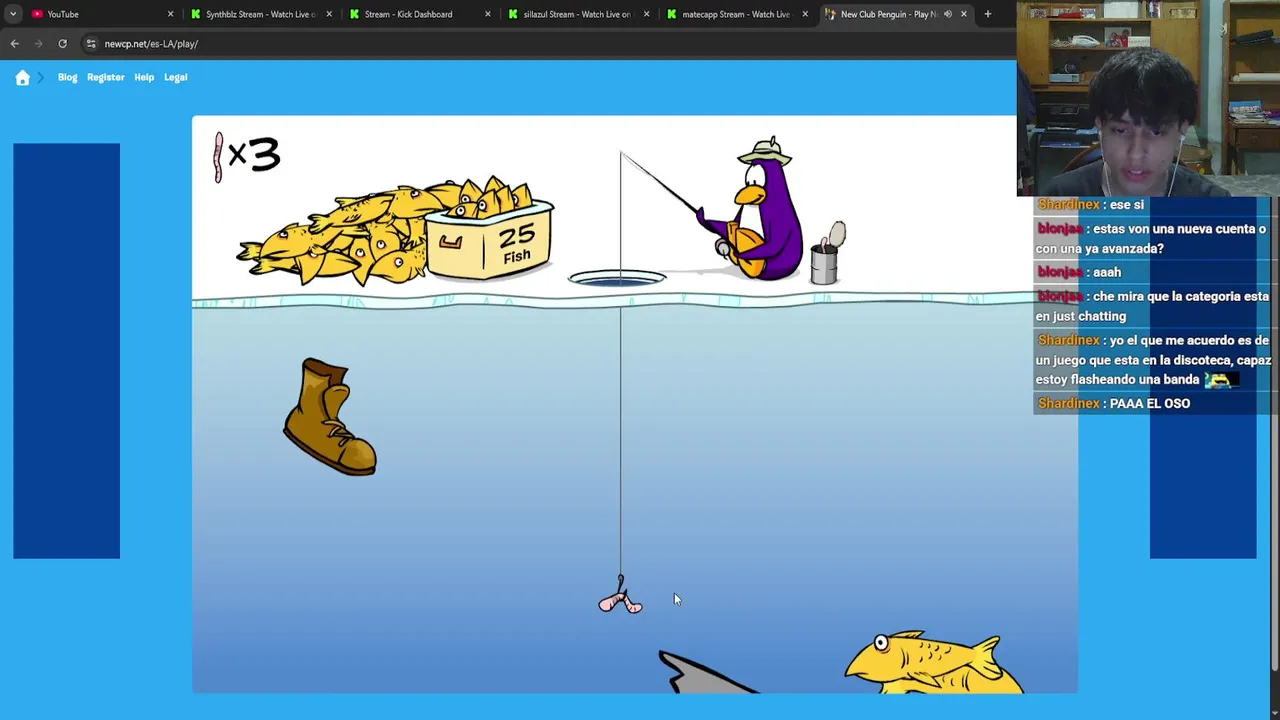
Task: Close the Stream - Kick Dashboard tab
Action: pos(487,14)
